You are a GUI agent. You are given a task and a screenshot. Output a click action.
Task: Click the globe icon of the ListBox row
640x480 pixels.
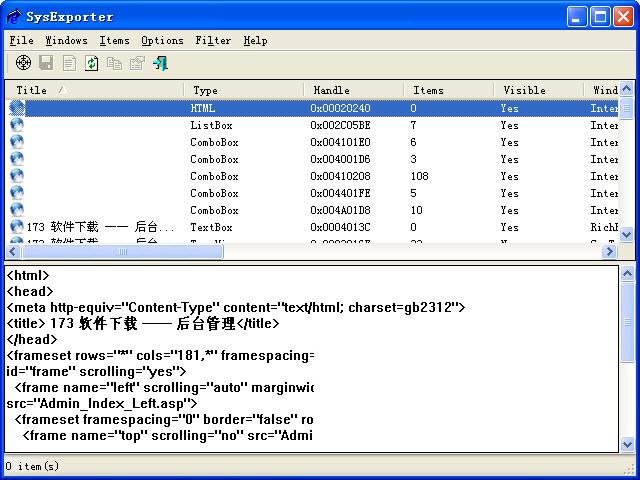tap(17, 125)
